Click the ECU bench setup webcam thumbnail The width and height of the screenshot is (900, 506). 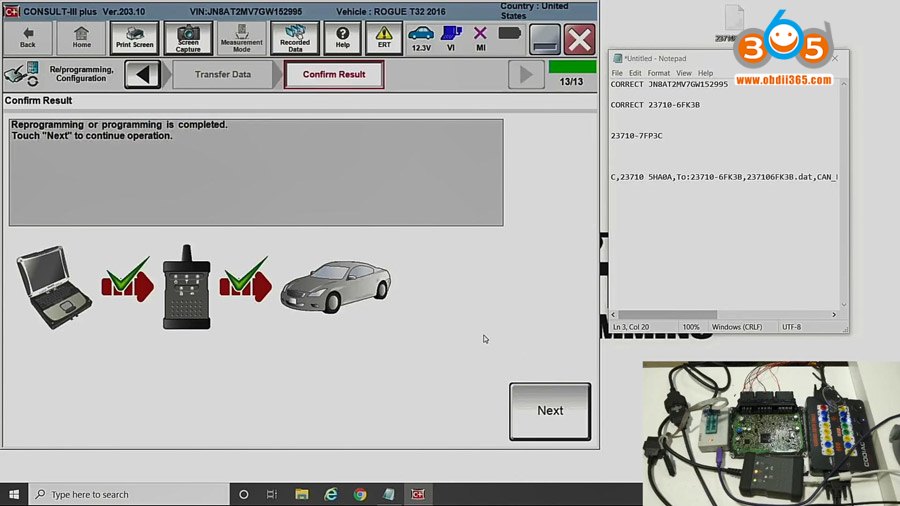click(771, 434)
